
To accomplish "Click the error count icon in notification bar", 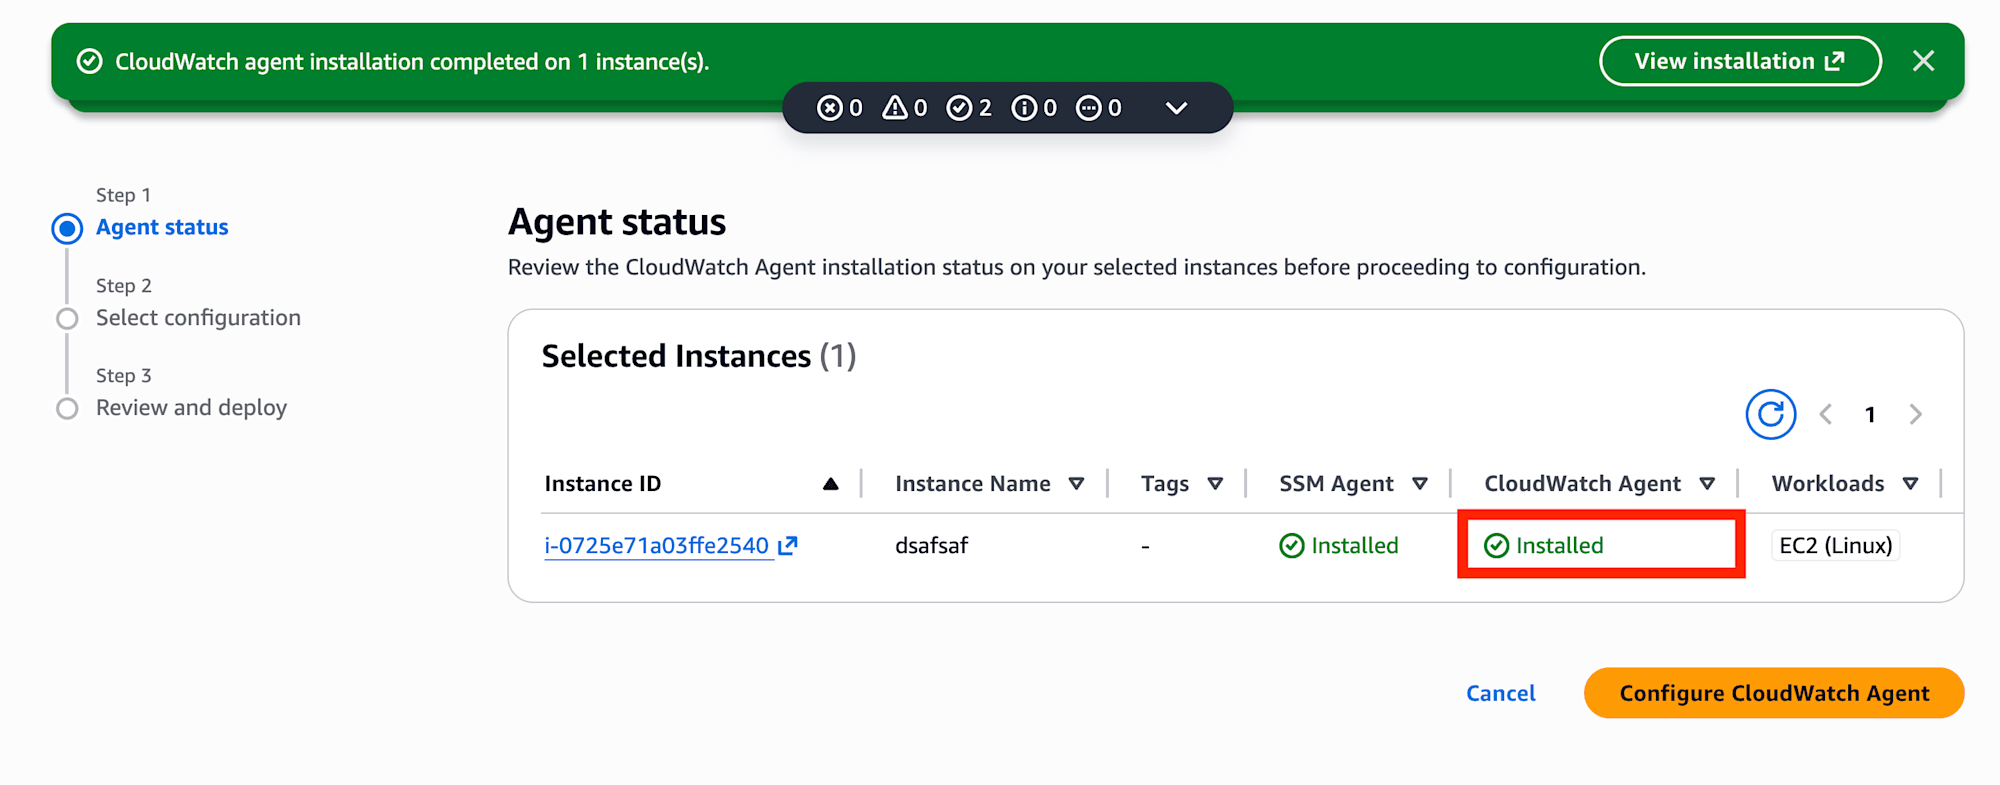I will [x=840, y=108].
